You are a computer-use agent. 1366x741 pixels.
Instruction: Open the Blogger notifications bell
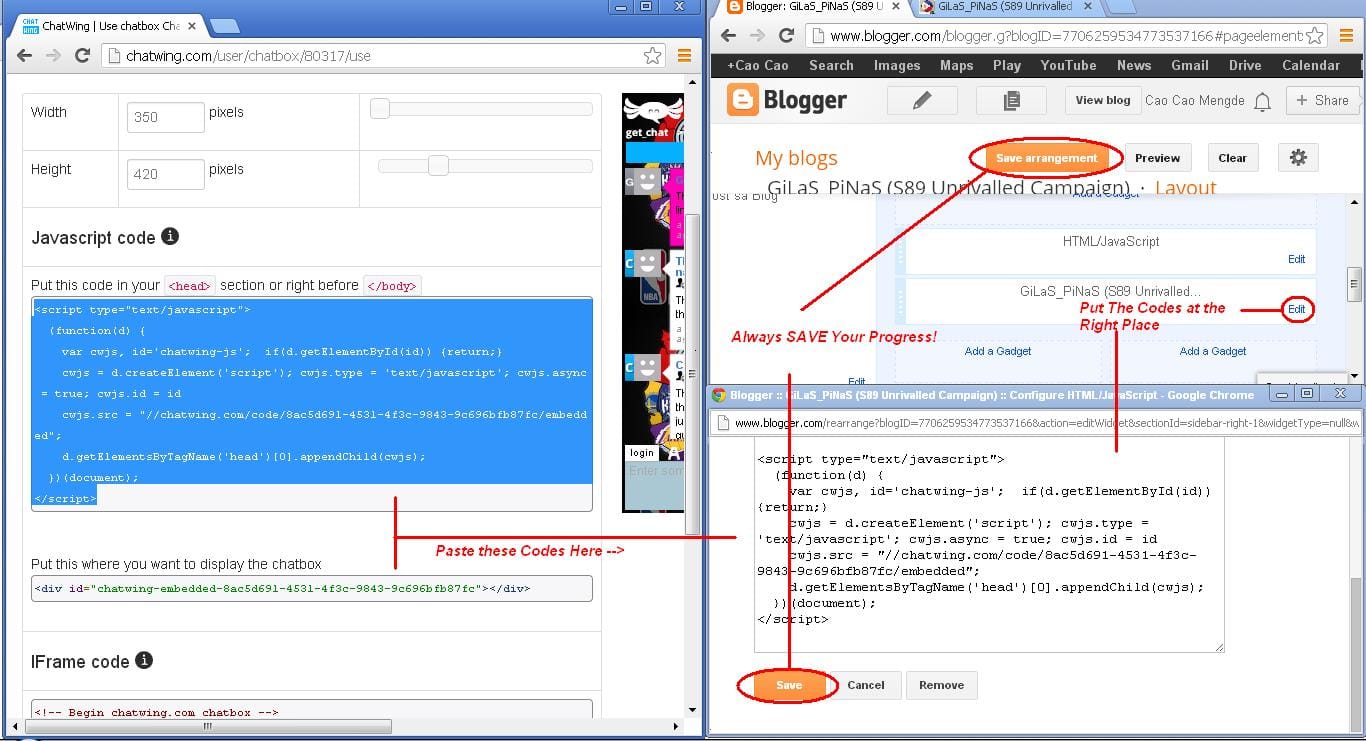point(1260,100)
